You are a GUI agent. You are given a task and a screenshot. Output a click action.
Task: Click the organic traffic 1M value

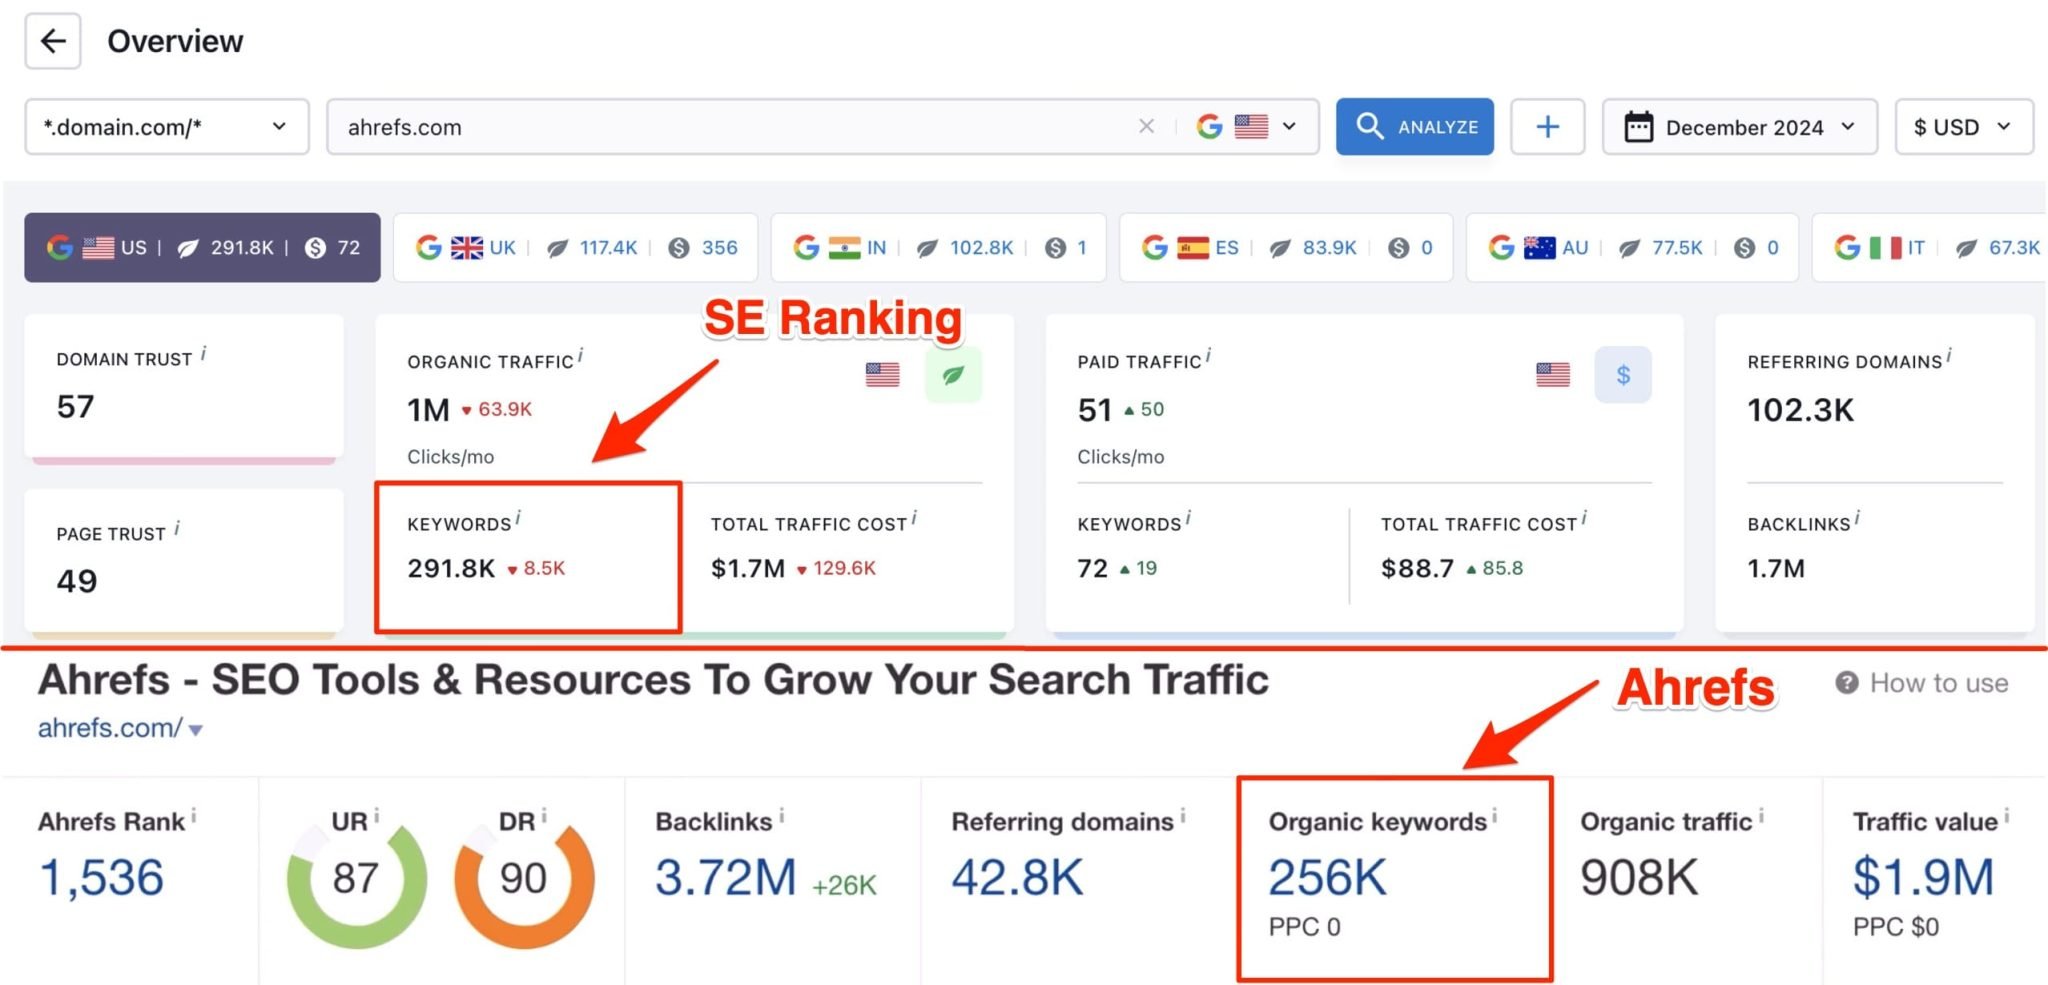tap(429, 410)
